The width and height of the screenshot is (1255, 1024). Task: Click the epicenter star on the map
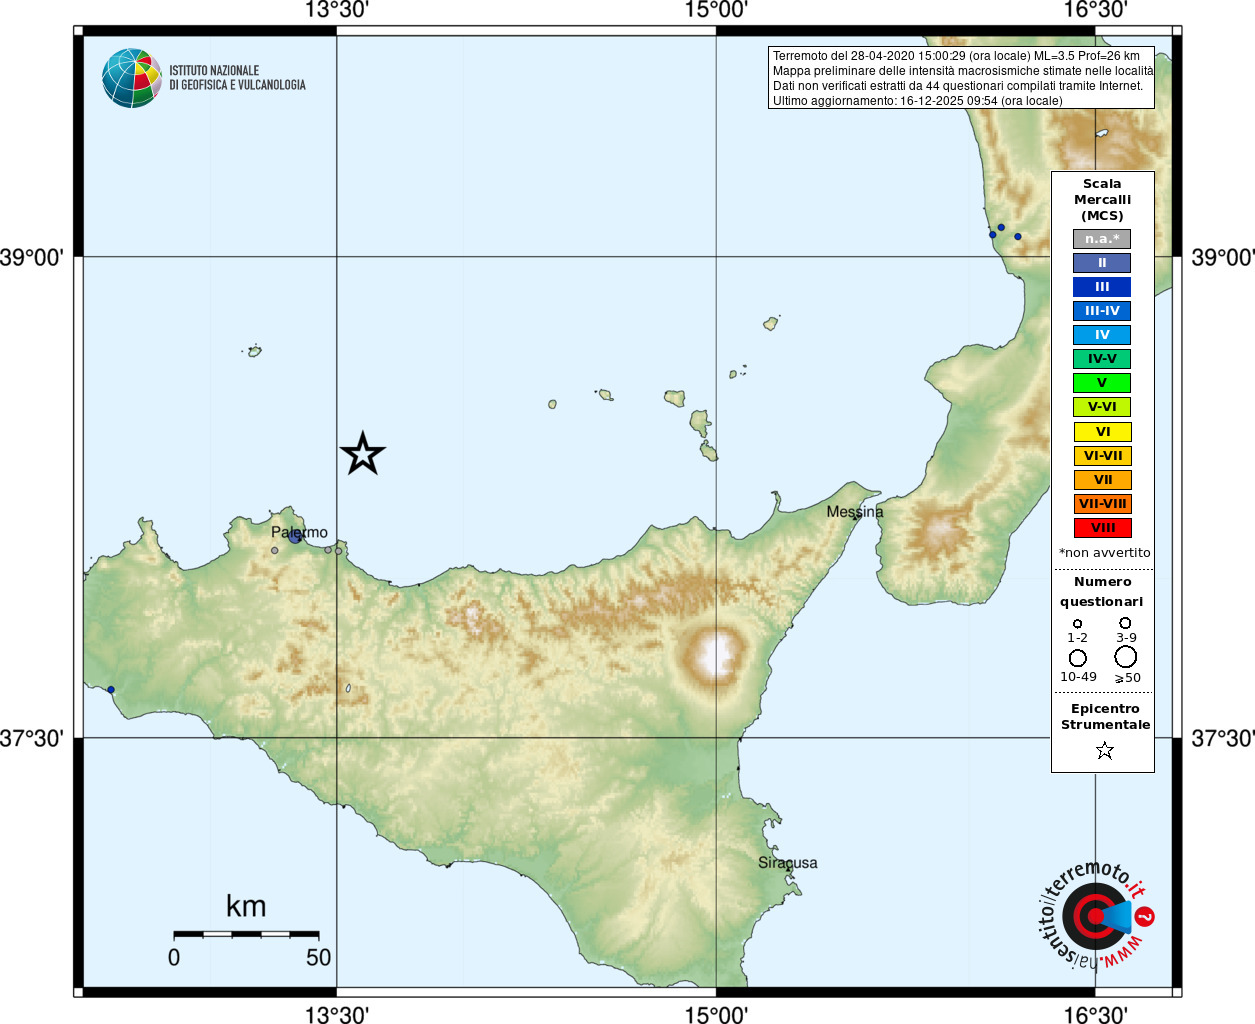[363, 454]
